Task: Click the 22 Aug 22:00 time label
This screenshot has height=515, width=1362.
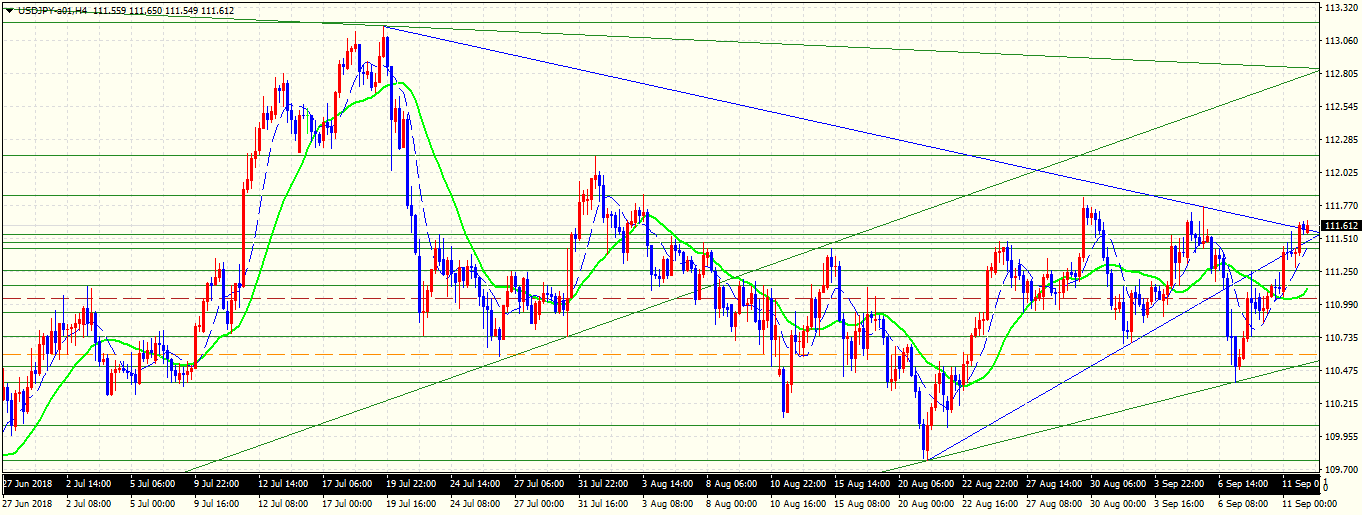Action: (989, 483)
